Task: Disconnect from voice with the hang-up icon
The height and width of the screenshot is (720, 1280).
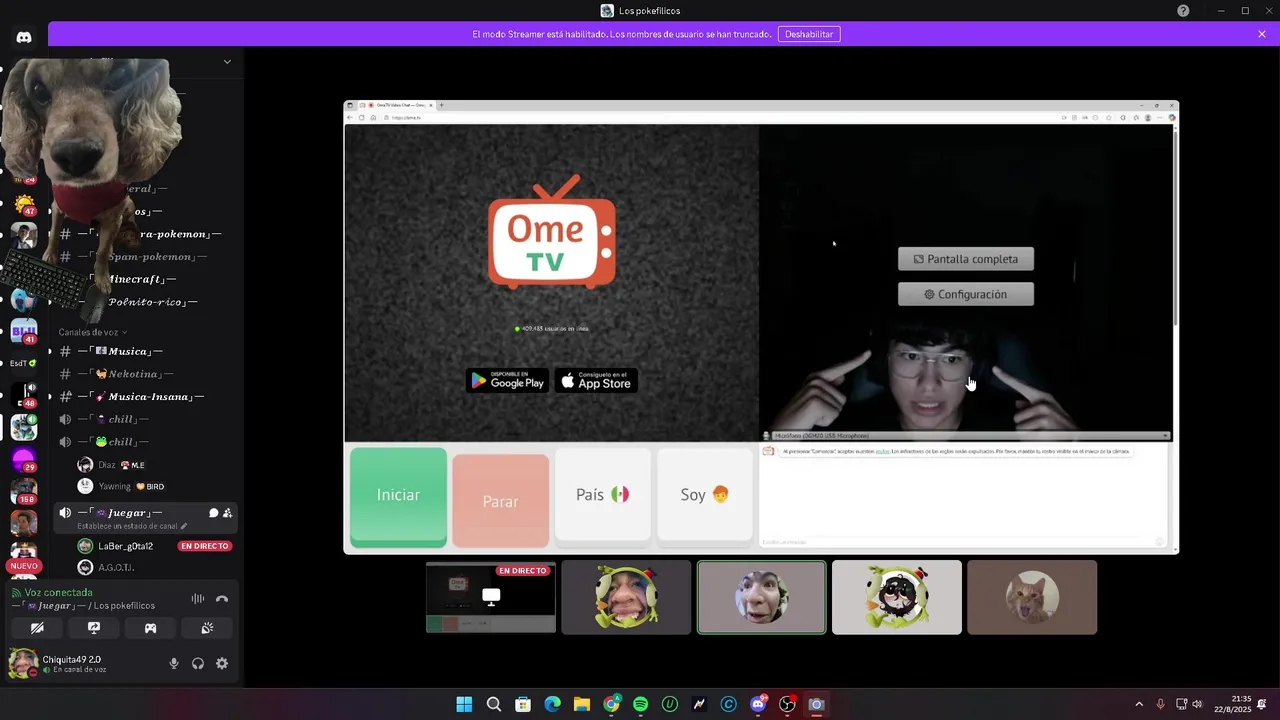Action: pyautogui.click(x=222, y=598)
